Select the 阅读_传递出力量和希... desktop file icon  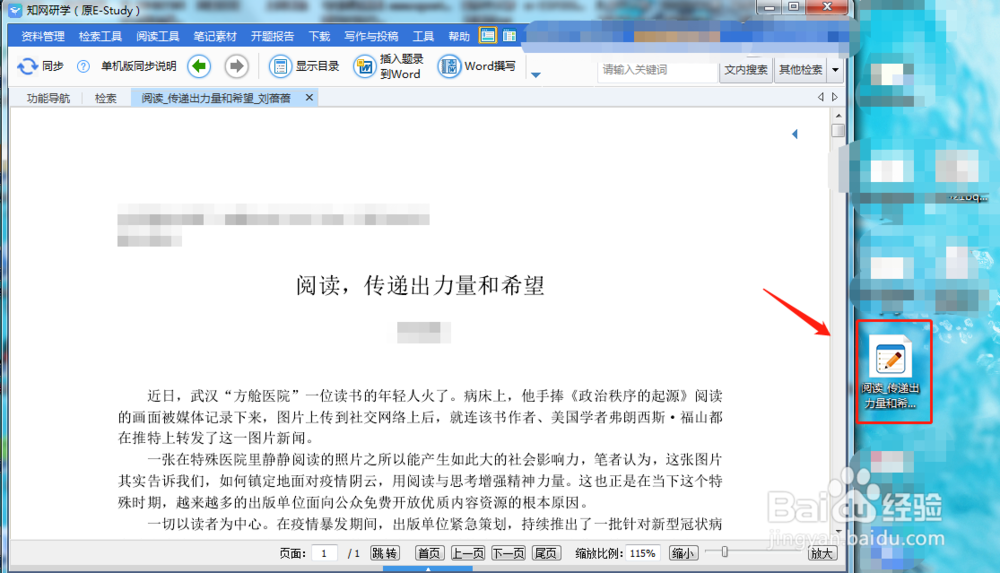coord(891,371)
